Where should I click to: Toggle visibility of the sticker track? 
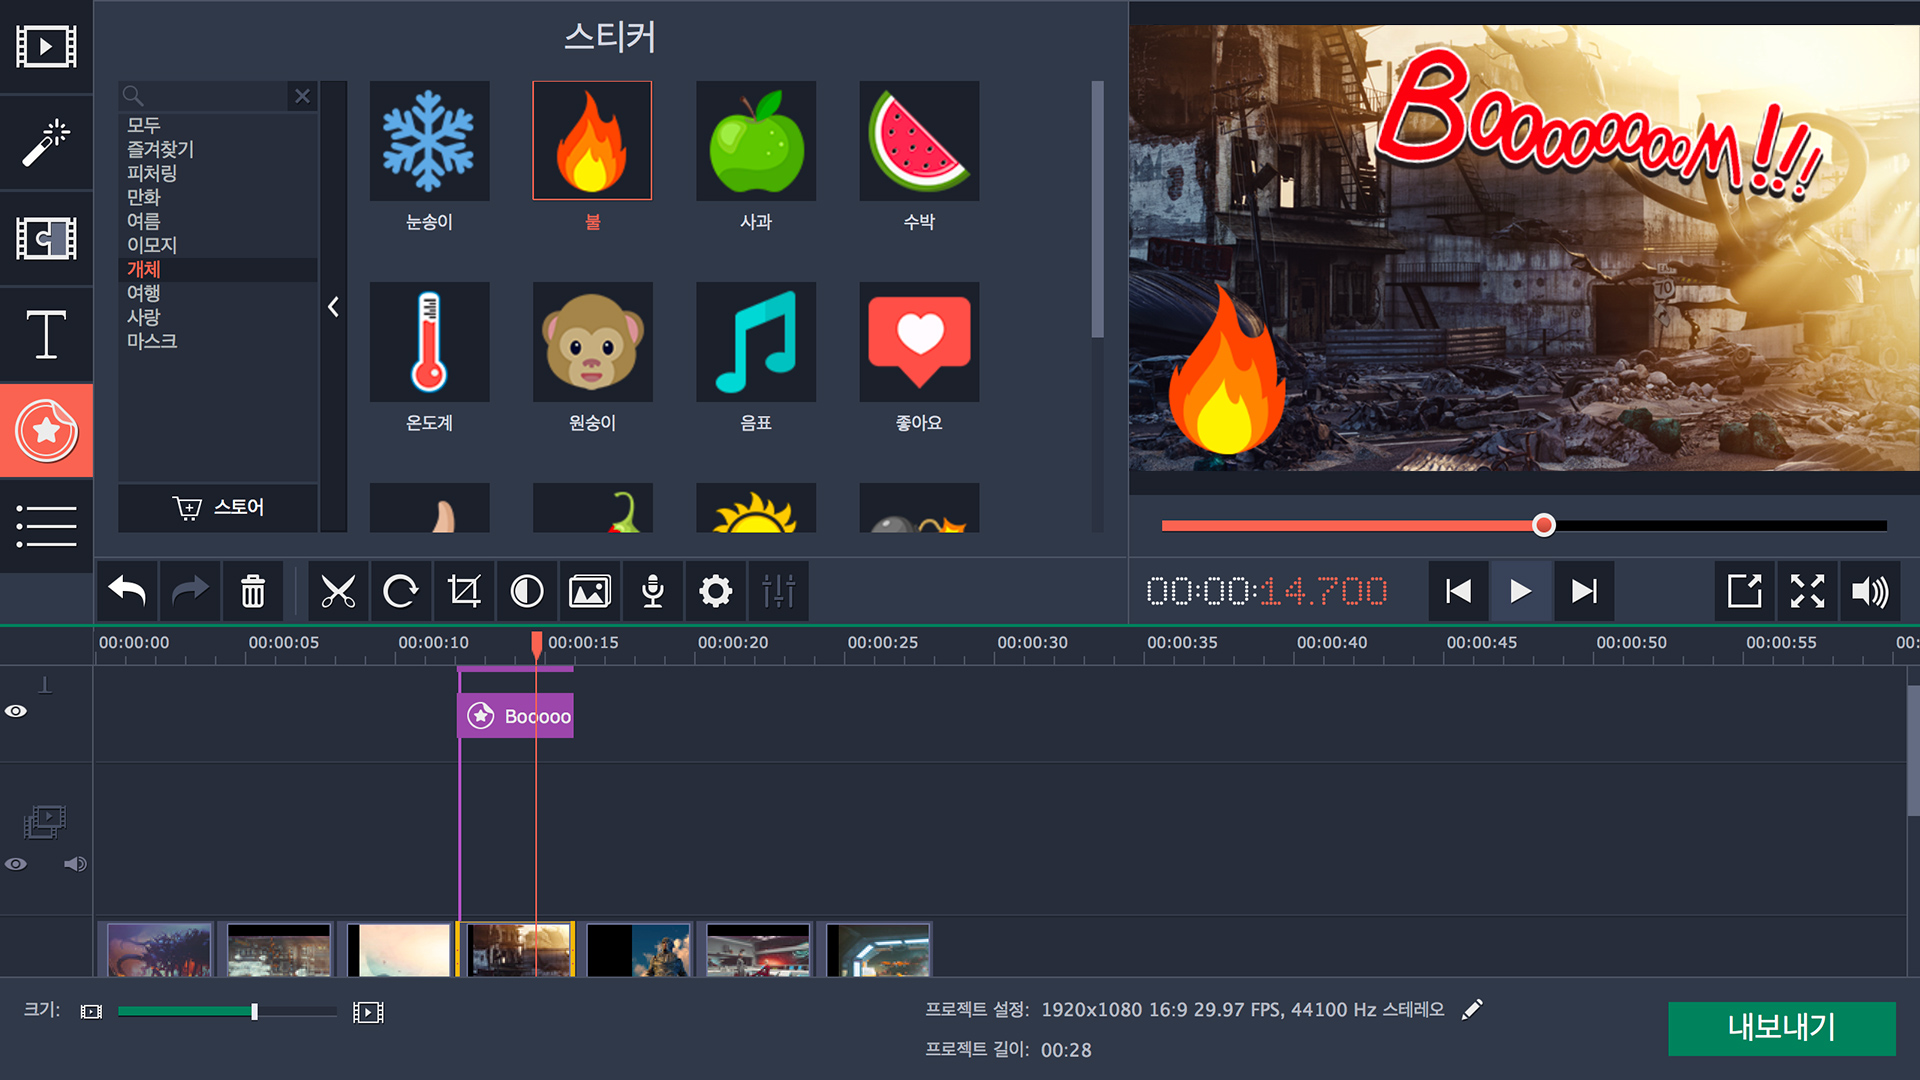click(16, 711)
